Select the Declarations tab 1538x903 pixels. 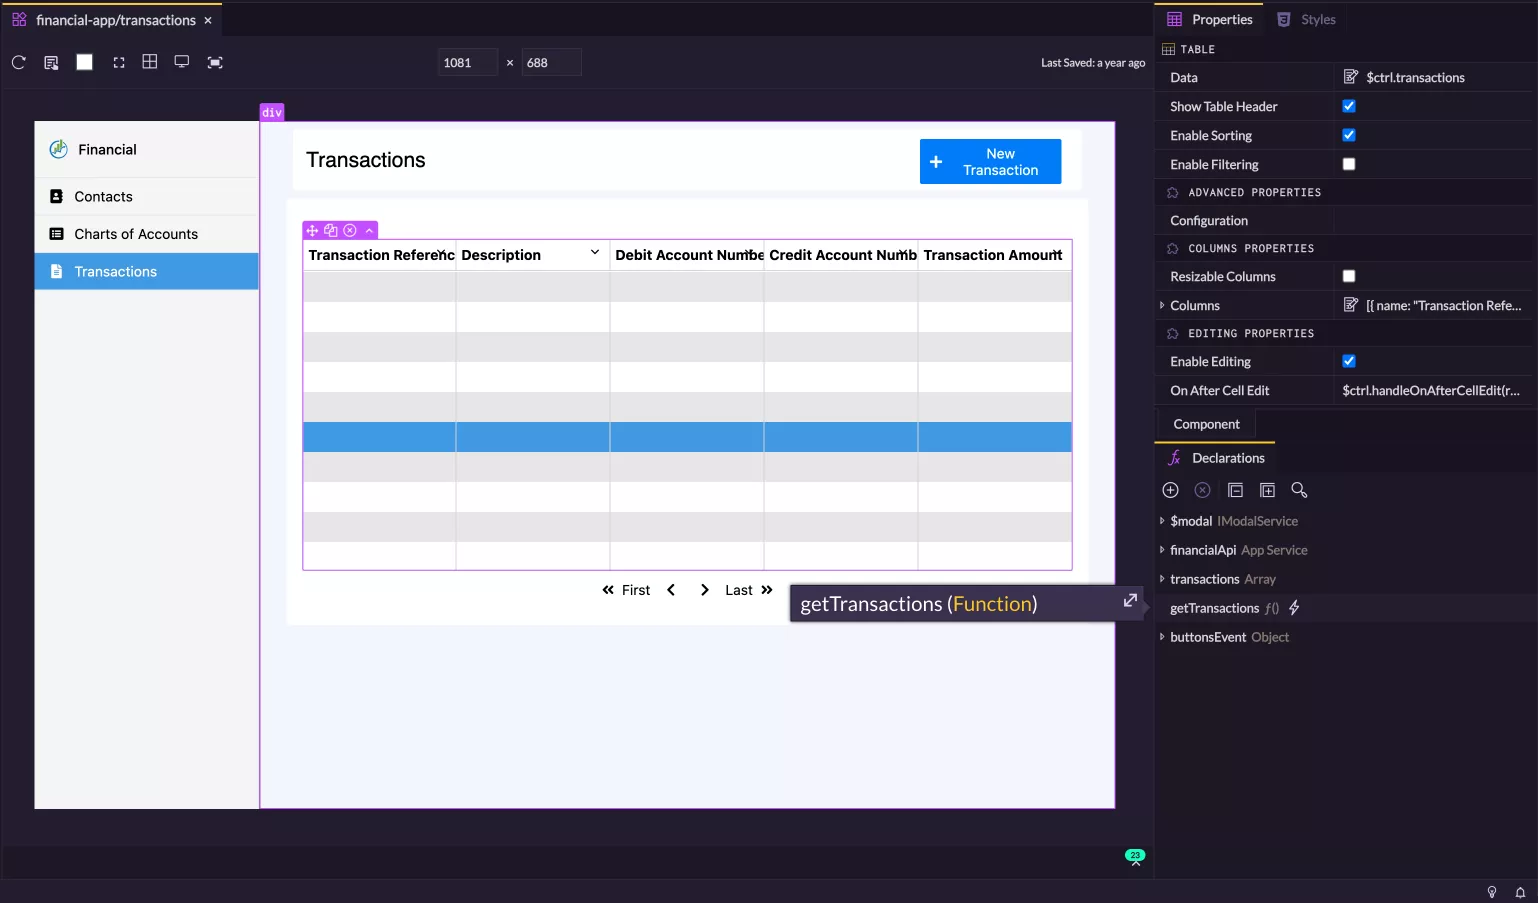[1216, 458]
